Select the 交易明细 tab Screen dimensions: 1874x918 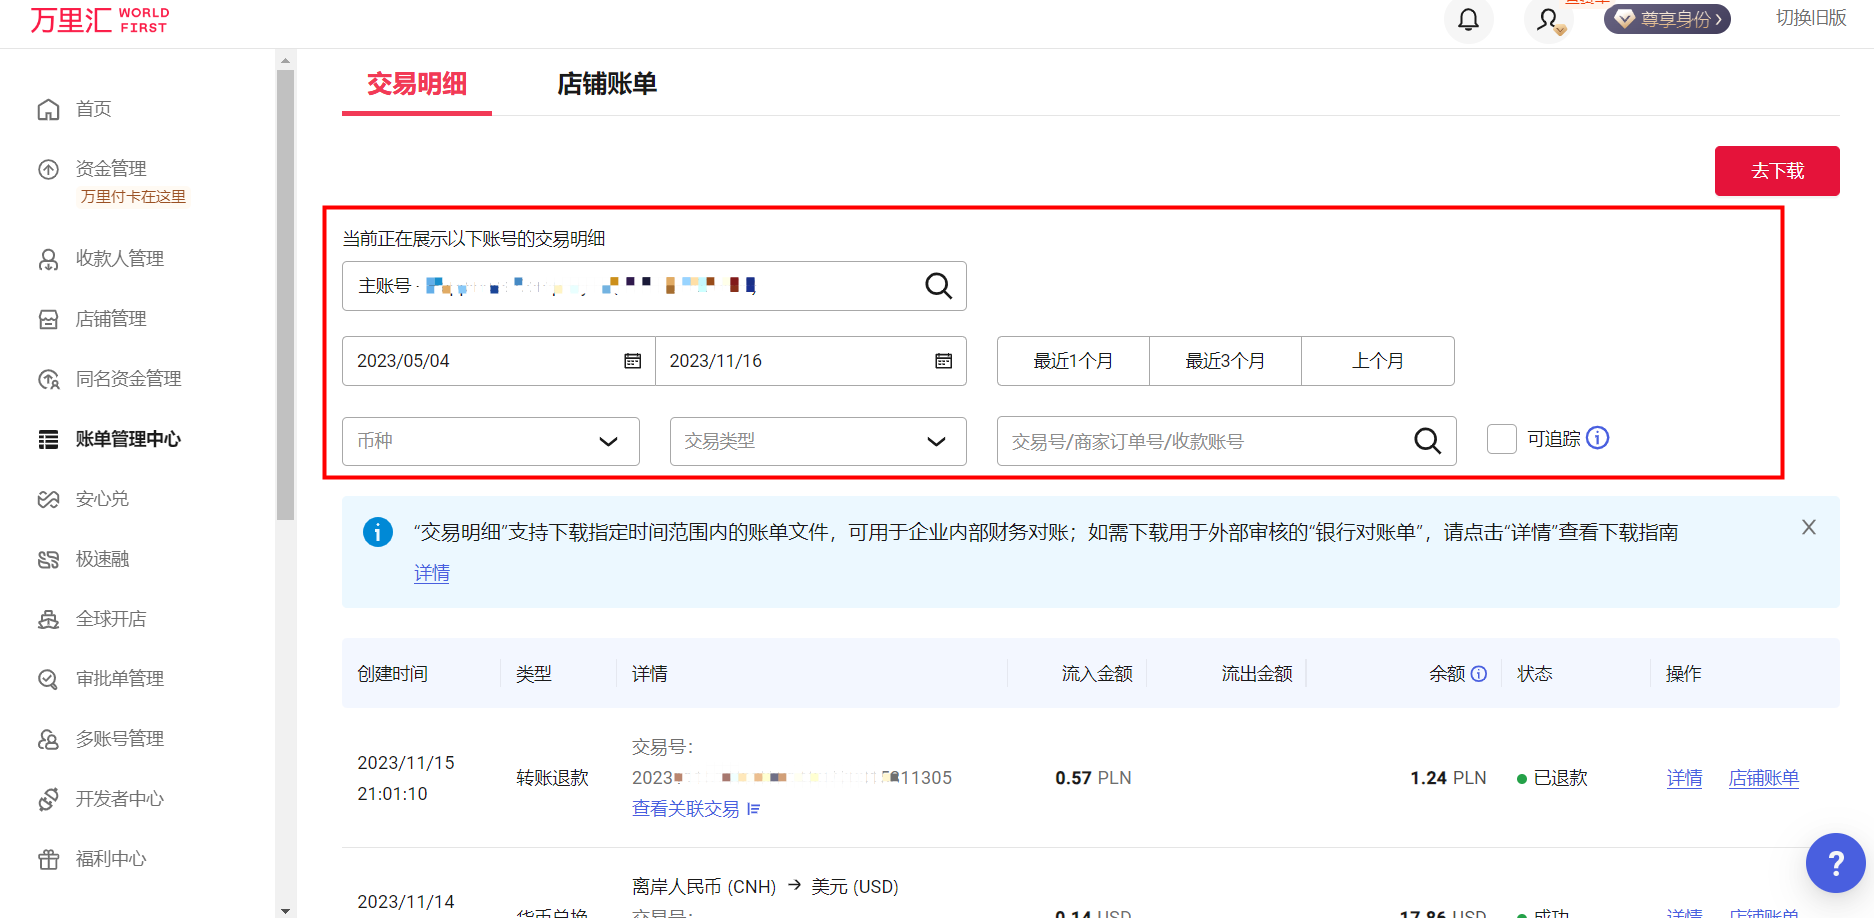point(416,85)
